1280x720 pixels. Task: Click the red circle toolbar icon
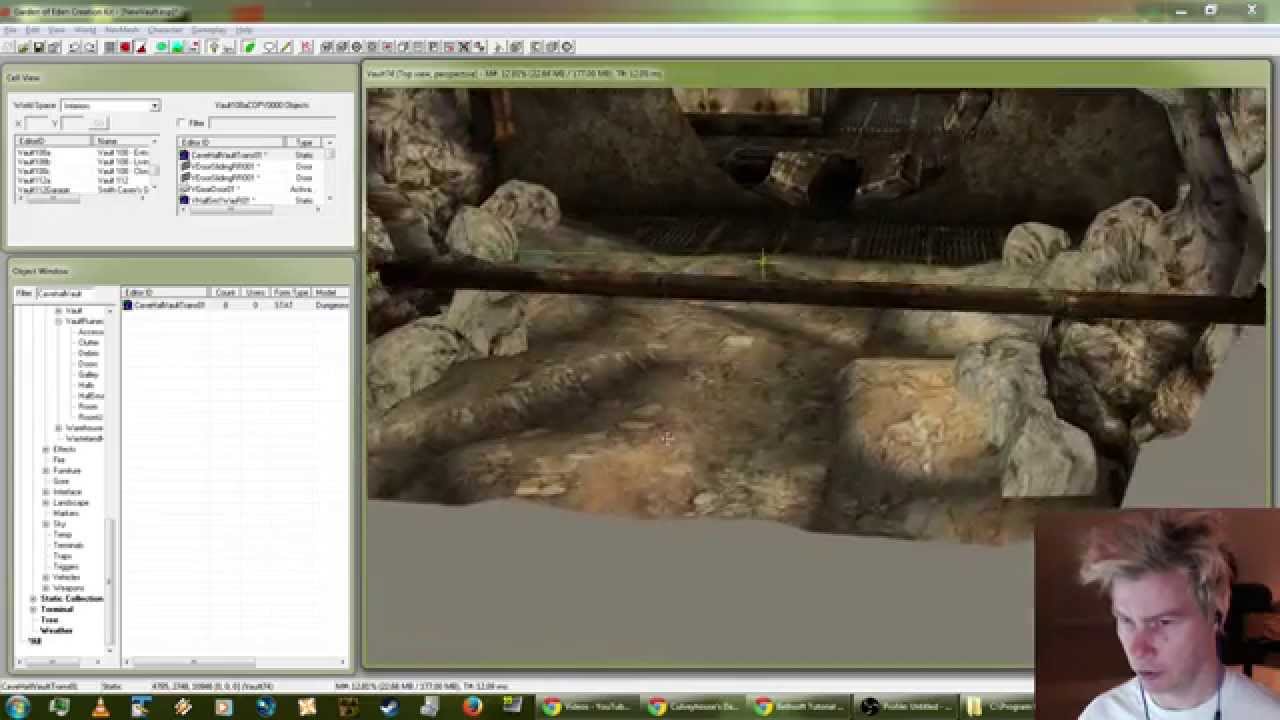tap(125, 47)
